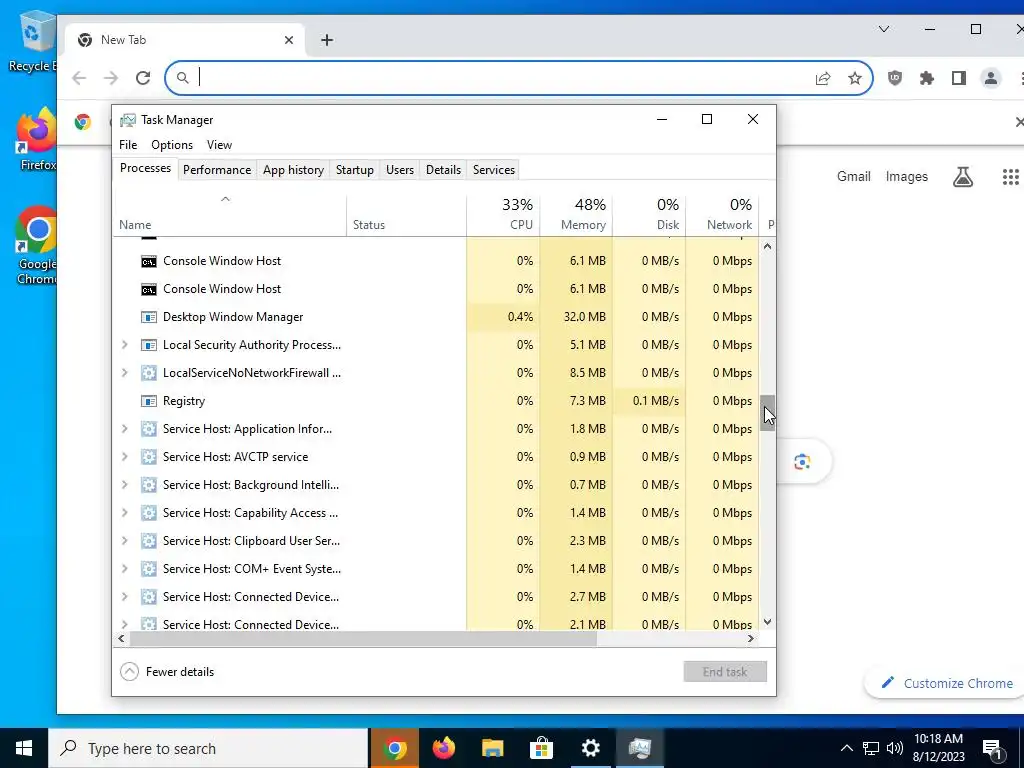Open the Chrome extensions puzzle icon
This screenshot has height=768, width=1024.
[x=927, y=78]
